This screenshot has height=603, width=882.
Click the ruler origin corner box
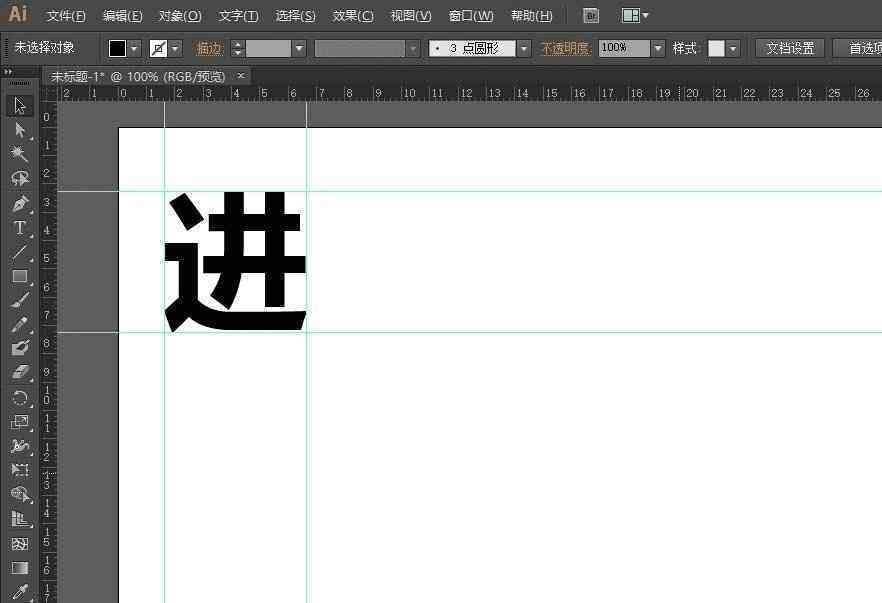click(49, 94)
